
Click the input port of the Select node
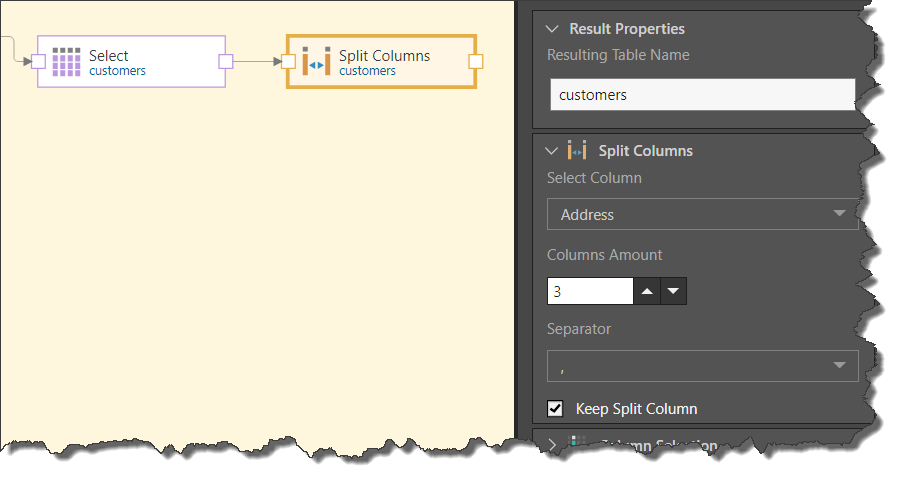pos(38,62)
